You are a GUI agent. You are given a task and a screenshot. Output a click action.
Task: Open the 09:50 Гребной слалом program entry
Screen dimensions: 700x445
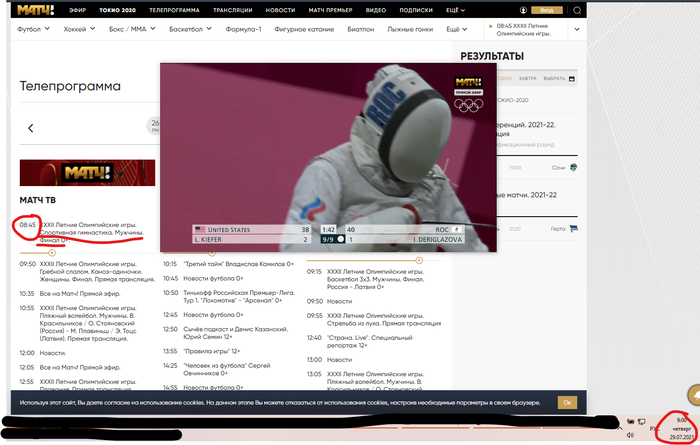point(88,271)
